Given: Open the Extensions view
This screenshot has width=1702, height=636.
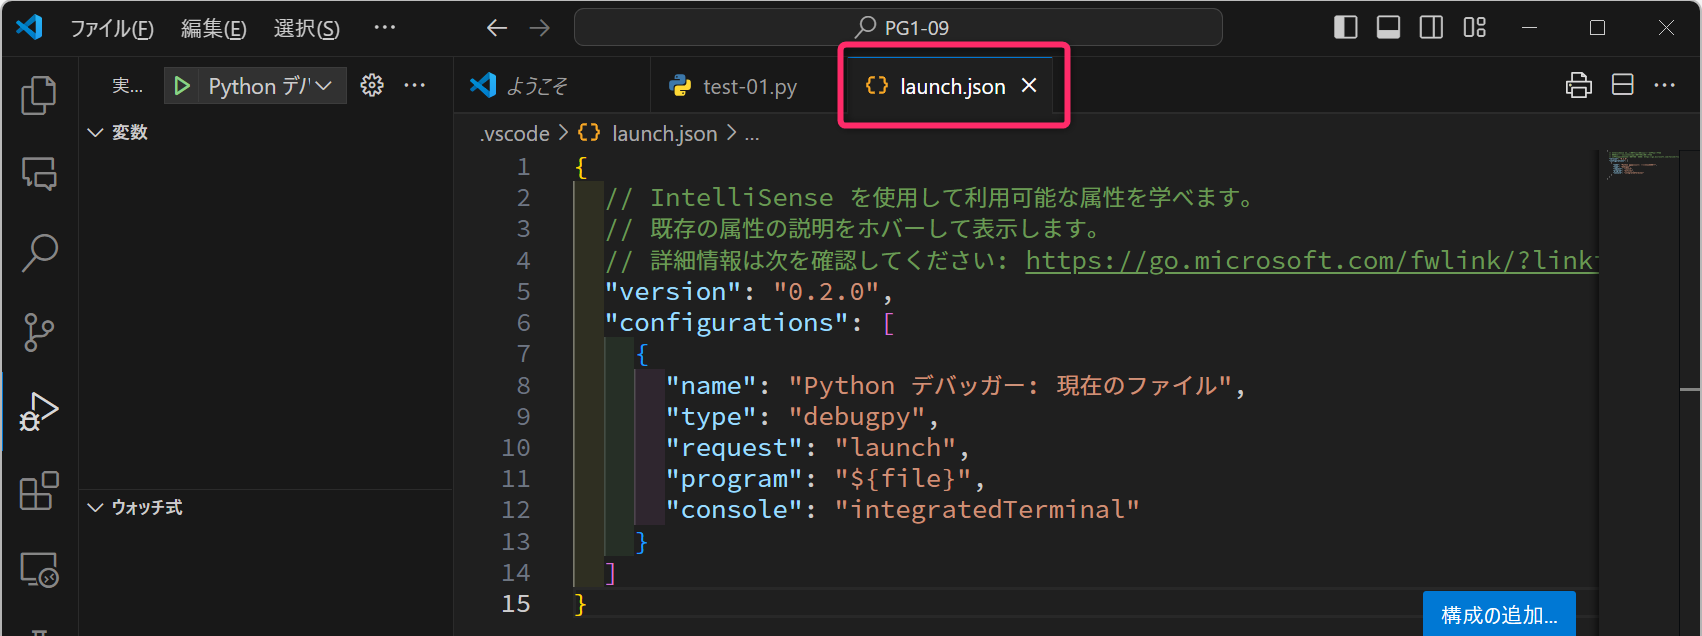Looking at the screenshot, I should coord(39,491).
